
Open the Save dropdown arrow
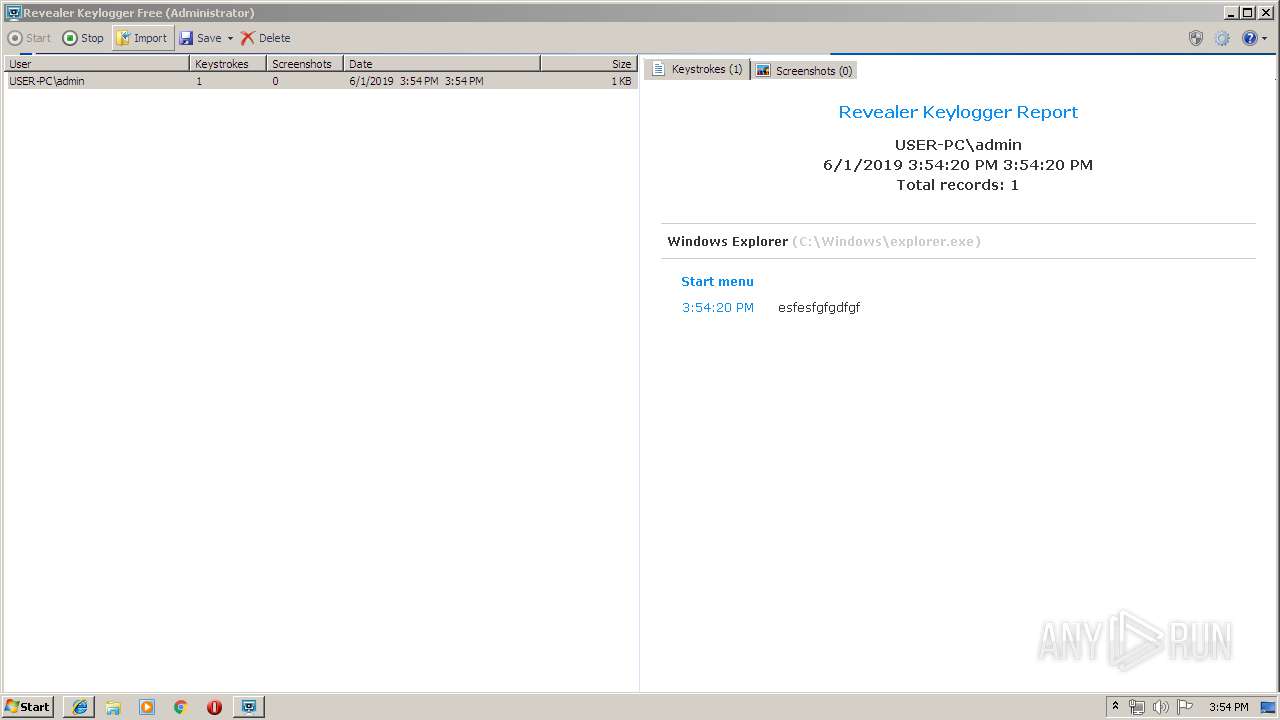click(230, 38)
